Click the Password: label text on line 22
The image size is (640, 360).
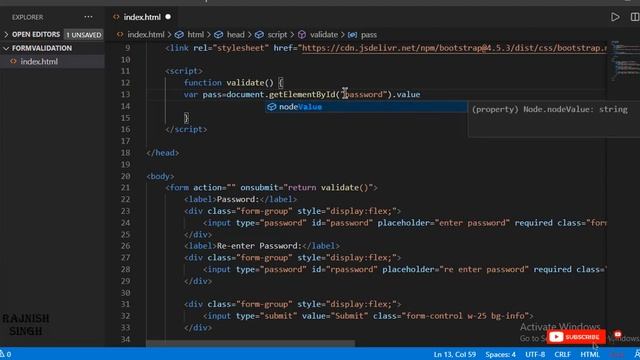pyautogui.click(x=238, y=200)
